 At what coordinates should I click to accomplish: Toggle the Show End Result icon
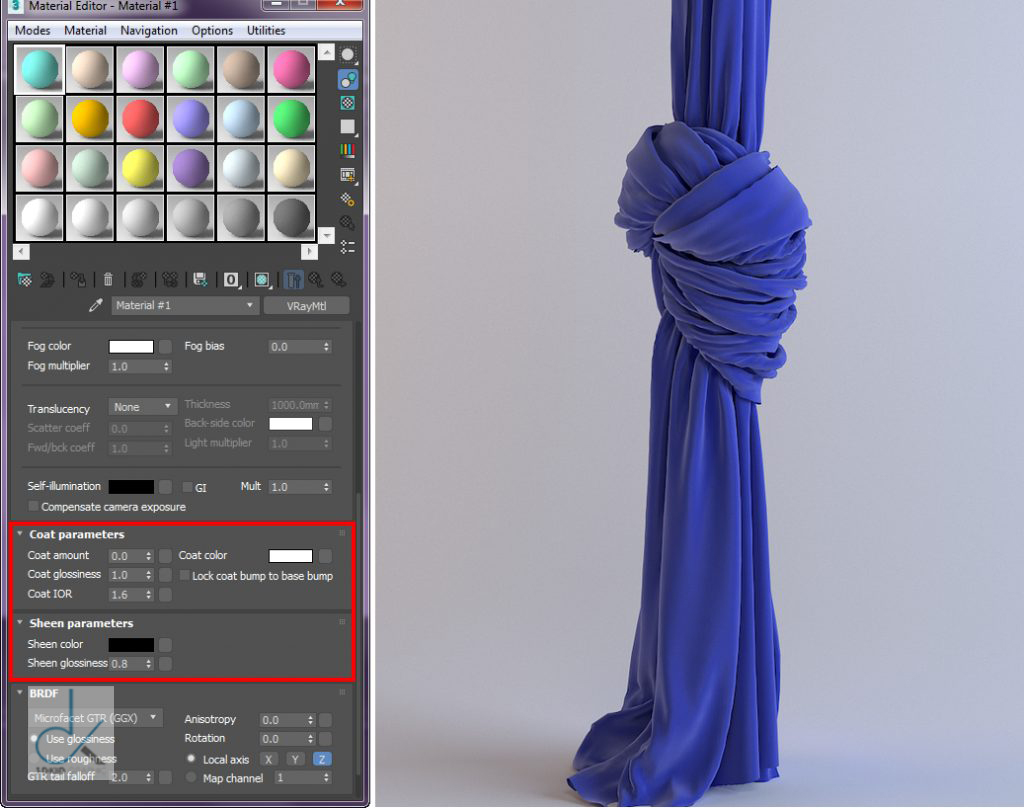point(294,280)
